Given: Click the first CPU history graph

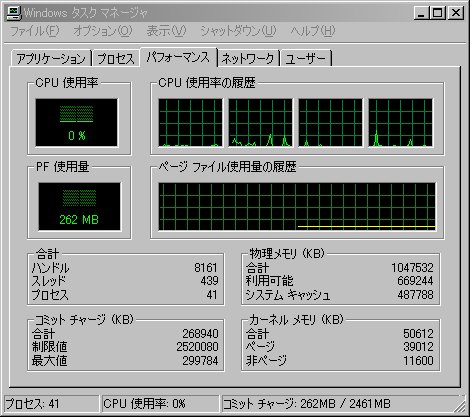Looking at the screenshot, I should (x=190, y=122).
